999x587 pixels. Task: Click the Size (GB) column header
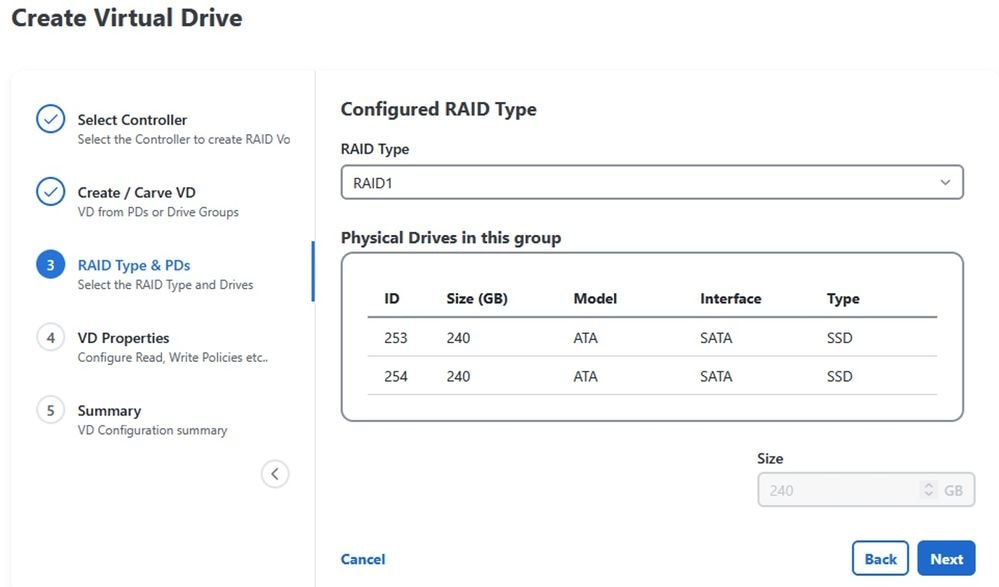(477, 298)
